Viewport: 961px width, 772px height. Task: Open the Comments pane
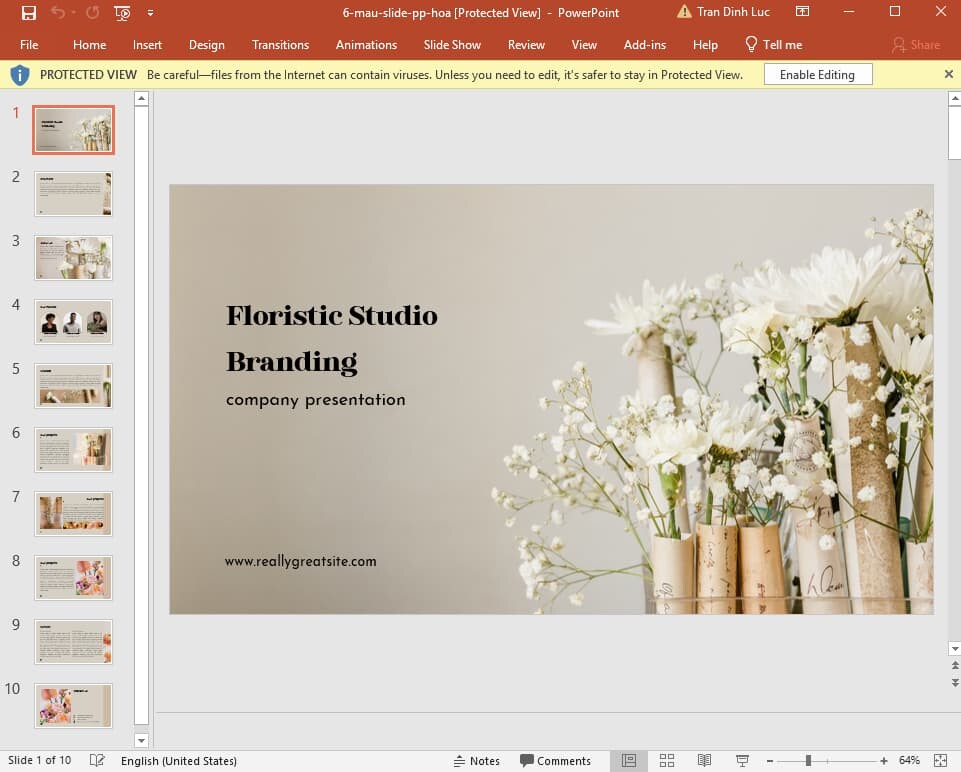coord(556,760)
